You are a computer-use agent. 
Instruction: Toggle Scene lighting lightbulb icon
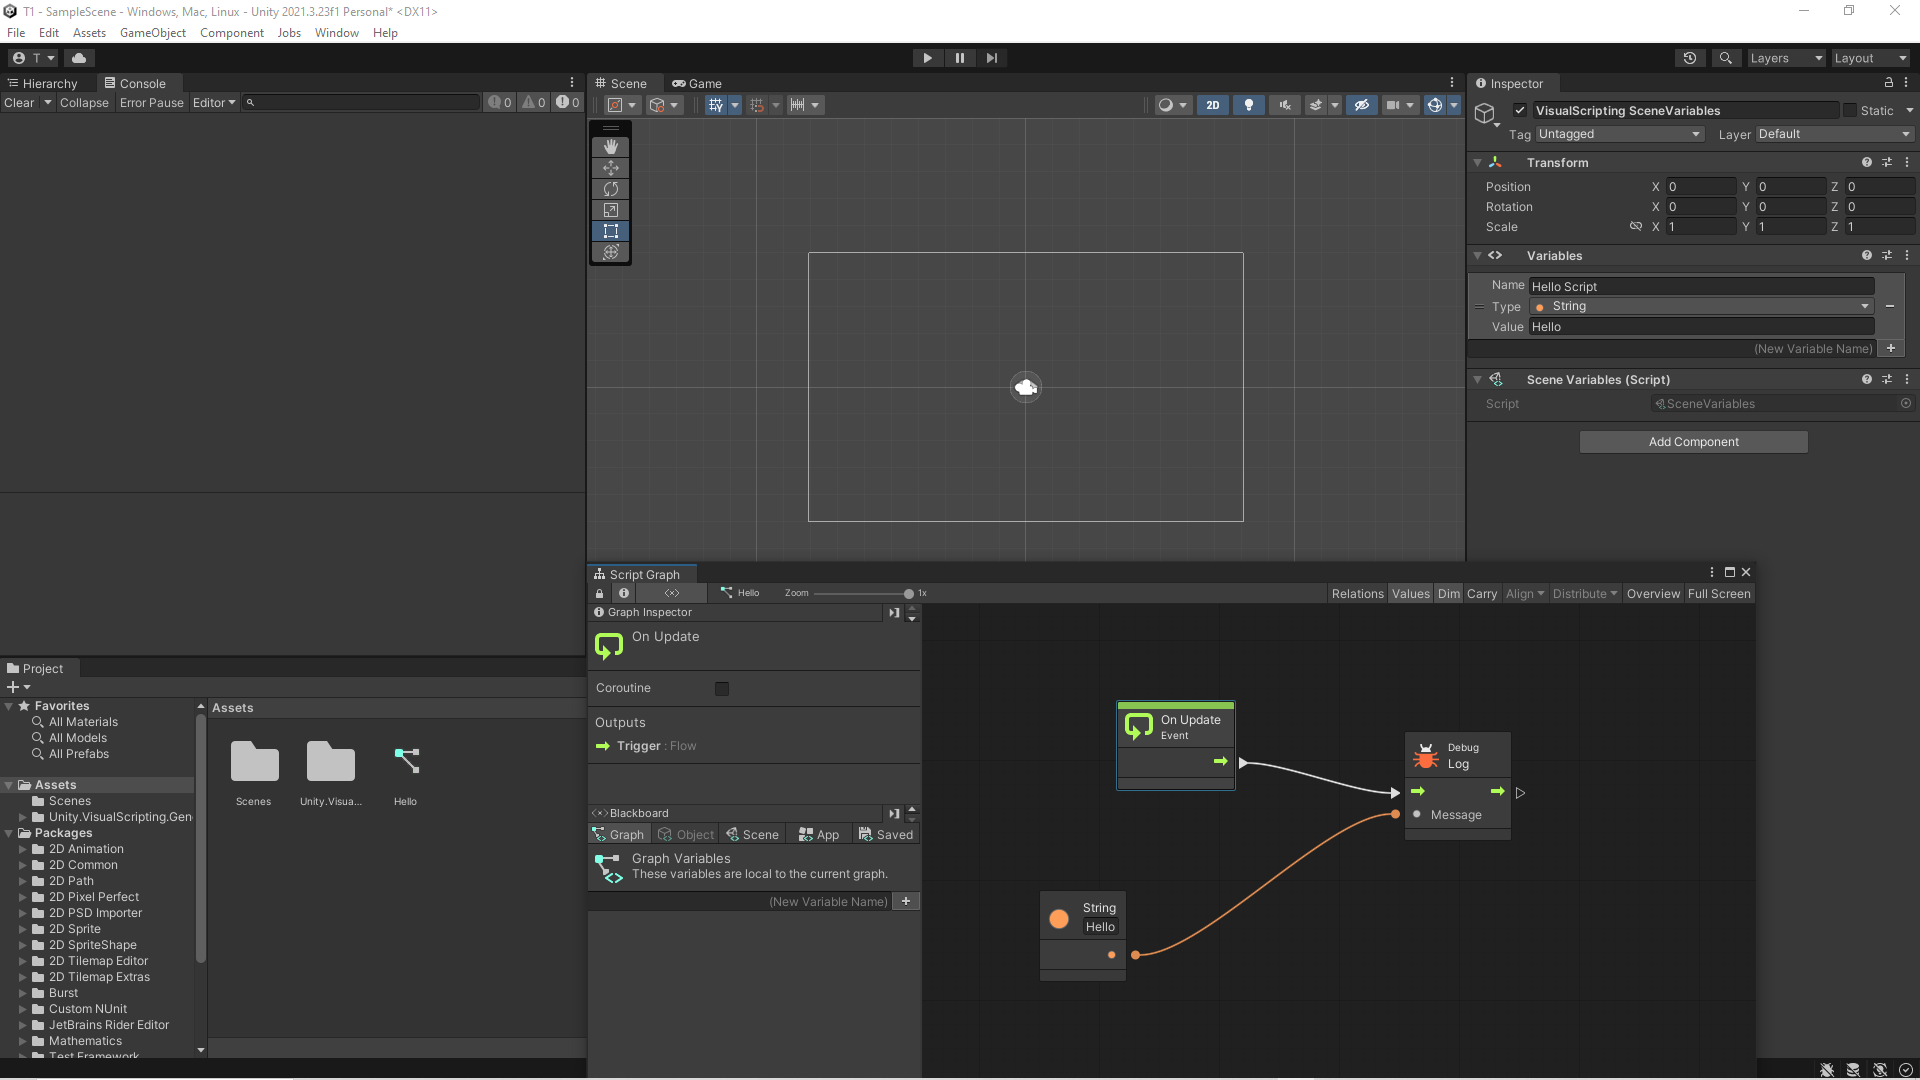pos(1248,105)
